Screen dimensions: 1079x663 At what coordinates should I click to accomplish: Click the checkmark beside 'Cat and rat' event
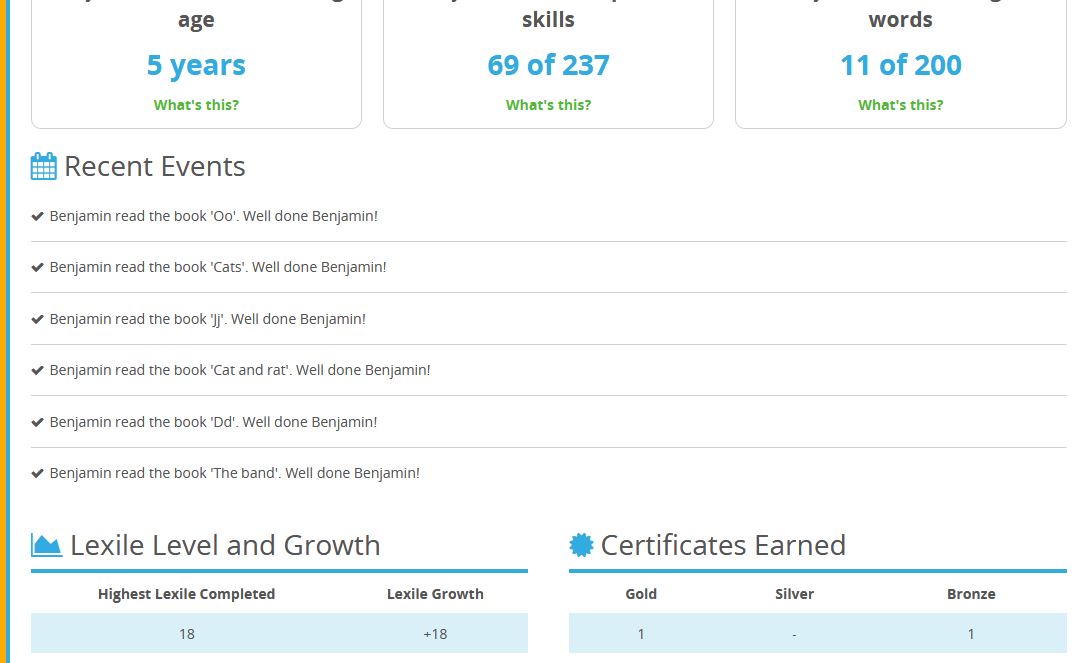click(38, 370)
